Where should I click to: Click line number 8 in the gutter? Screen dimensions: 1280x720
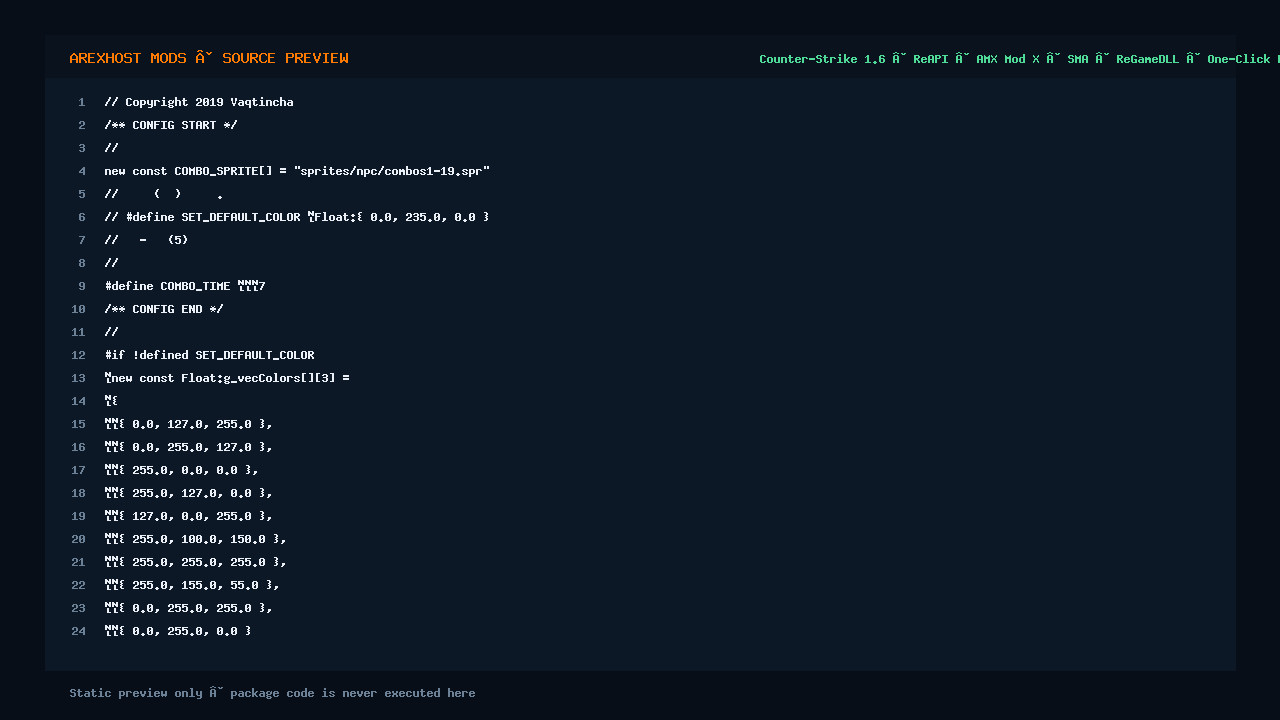click(x=82, y=263)
